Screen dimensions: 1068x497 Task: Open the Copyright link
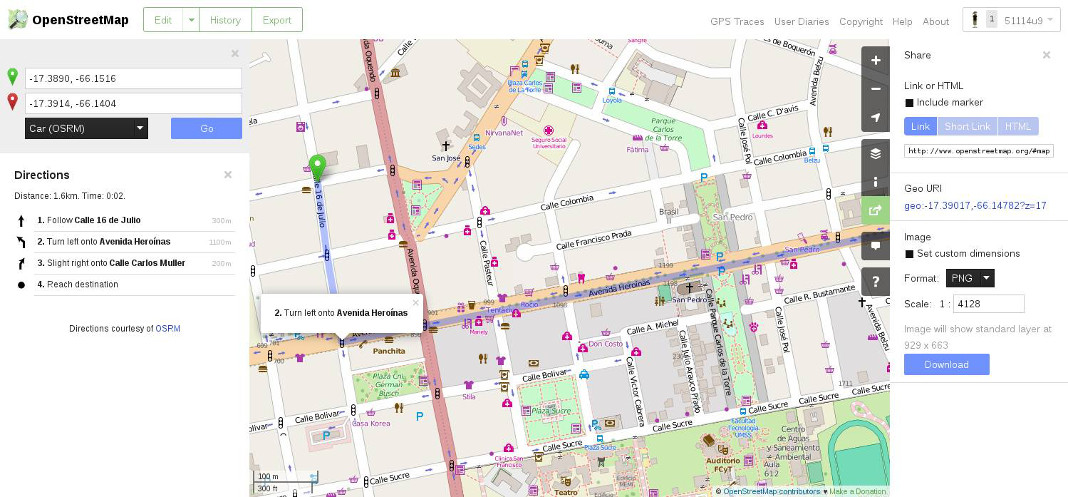(861, 22)
